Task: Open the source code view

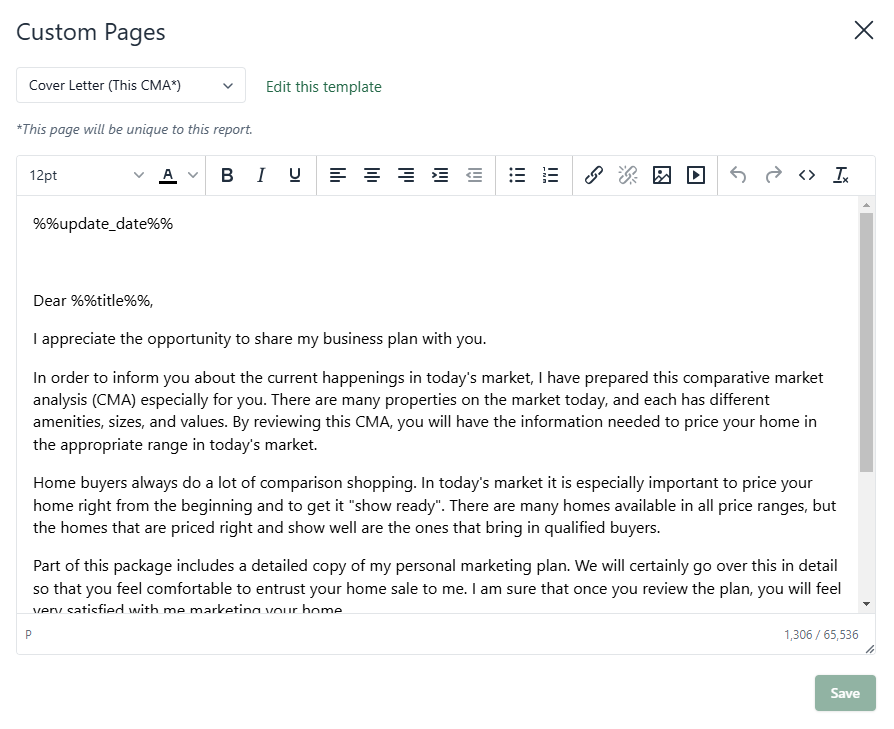Action: coord(807,175)
